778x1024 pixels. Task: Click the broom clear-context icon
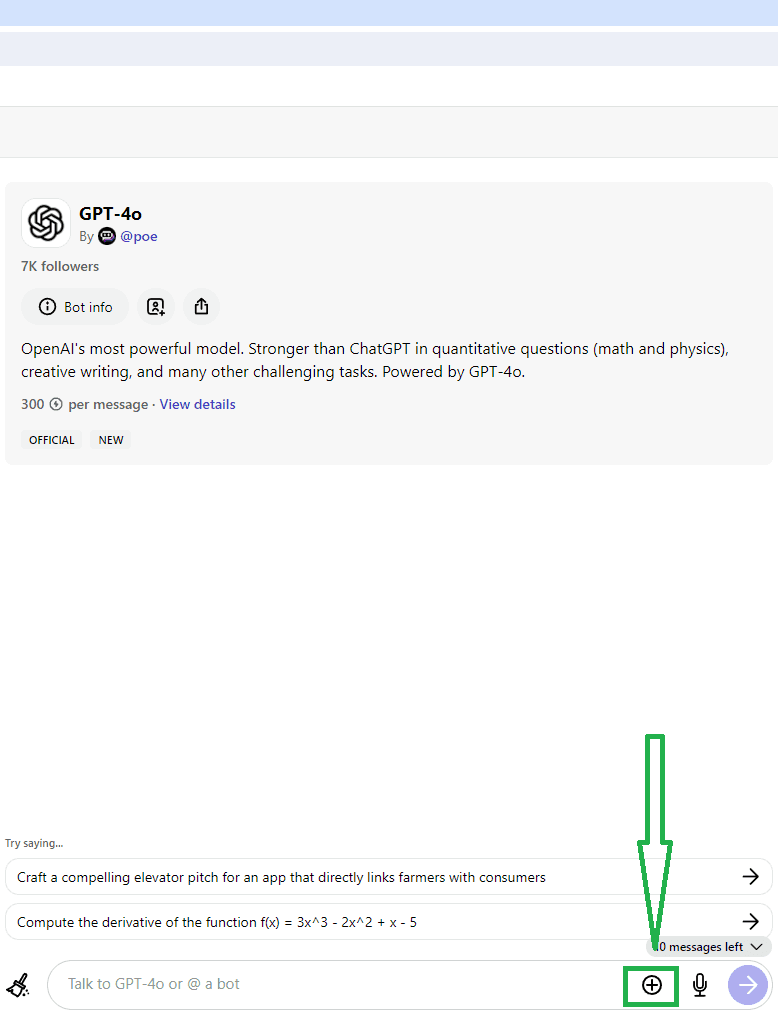(18, 986)
